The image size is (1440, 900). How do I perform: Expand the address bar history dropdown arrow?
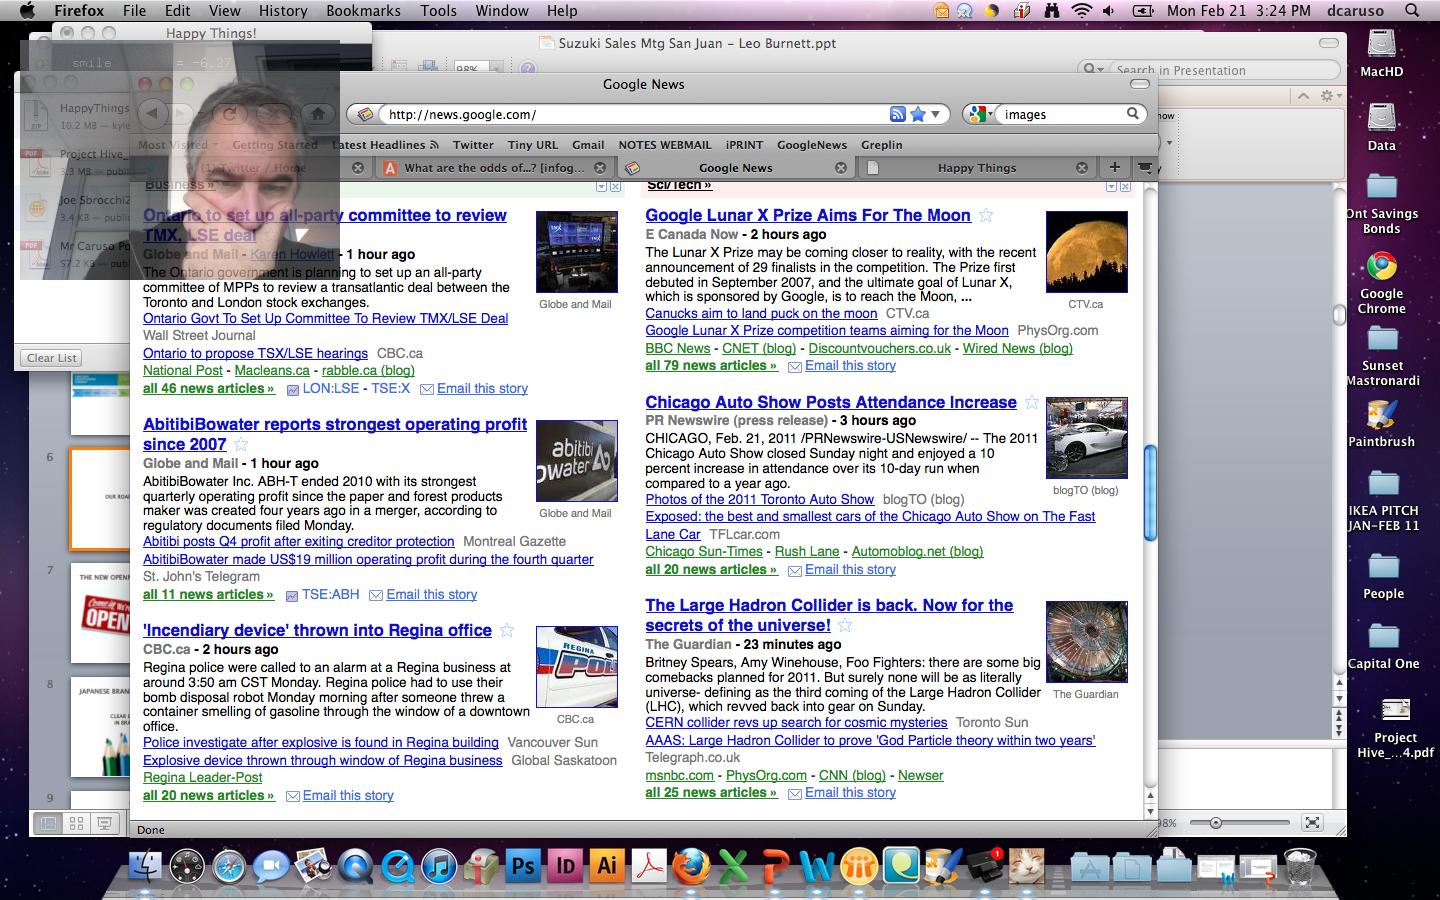tap(936, 114)
